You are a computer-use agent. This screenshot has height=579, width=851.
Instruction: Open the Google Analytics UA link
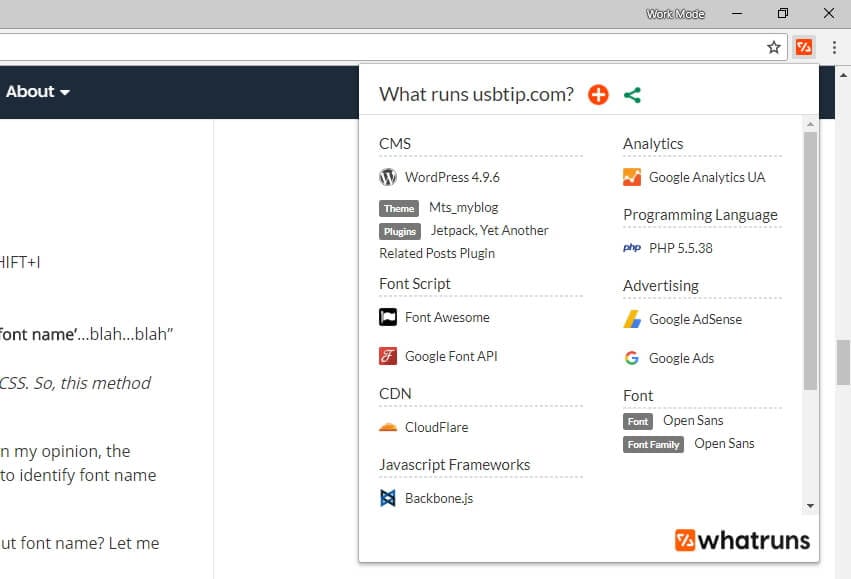(x=707, y=177)
